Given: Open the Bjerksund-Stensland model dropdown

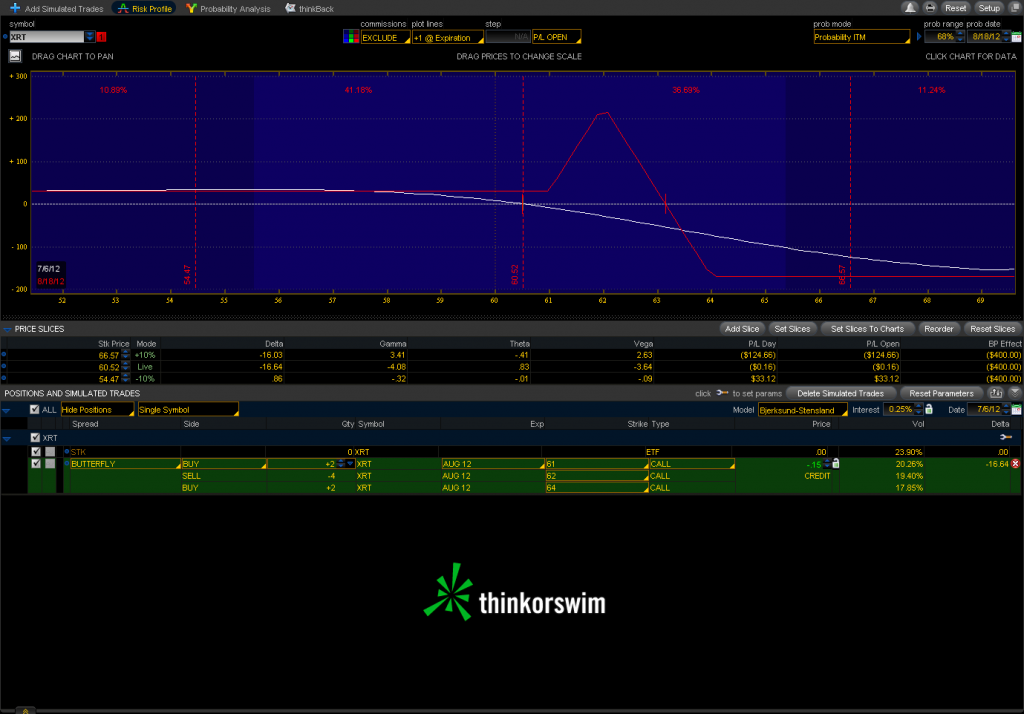Looking at the screenshot, I should [803, 410].
